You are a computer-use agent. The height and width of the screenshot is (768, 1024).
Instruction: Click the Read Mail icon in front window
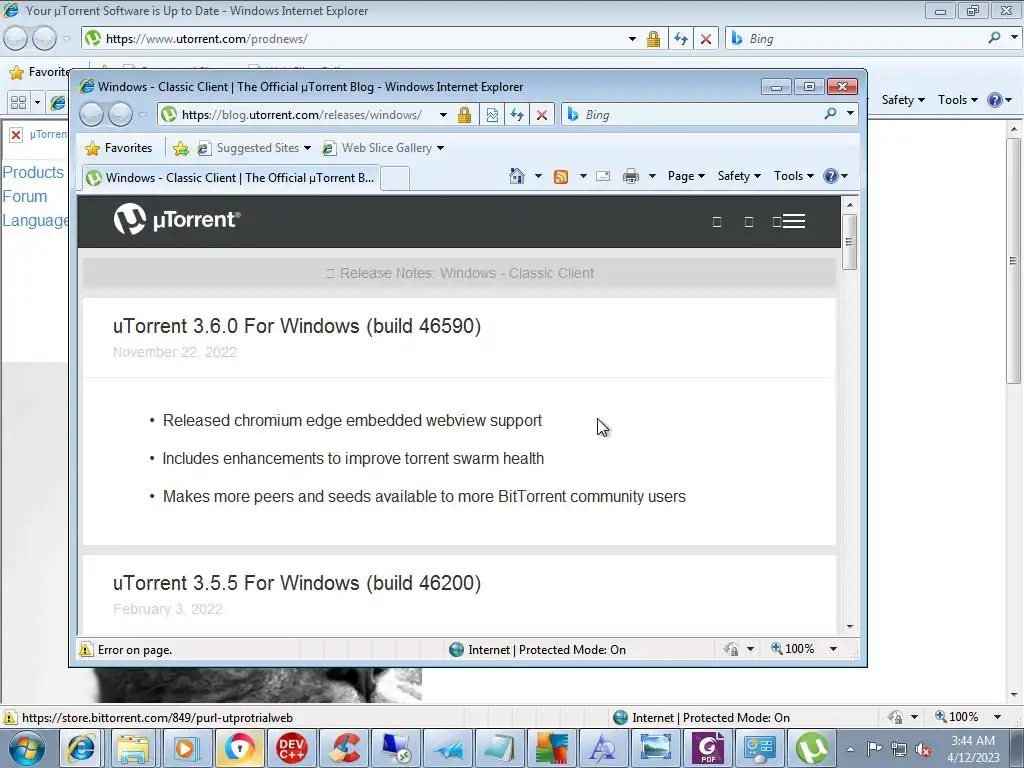tap(603, 176)
